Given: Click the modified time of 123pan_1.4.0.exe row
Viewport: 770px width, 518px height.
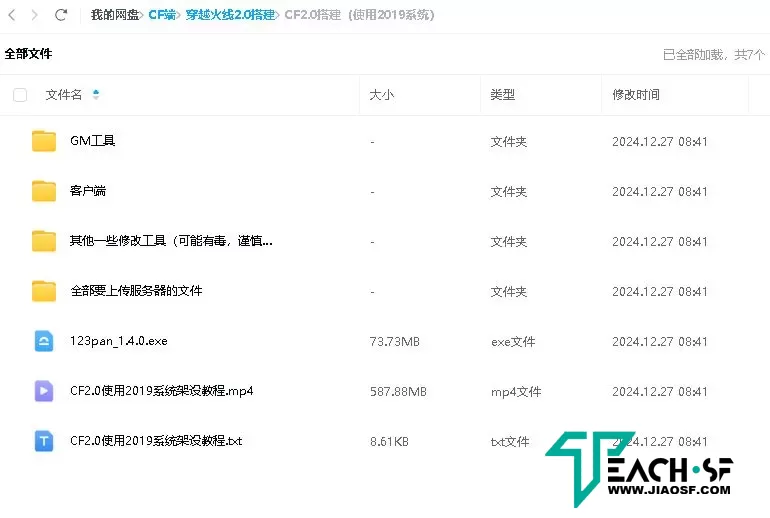Looking at the screenshot, I should click(x=660, y=342).
